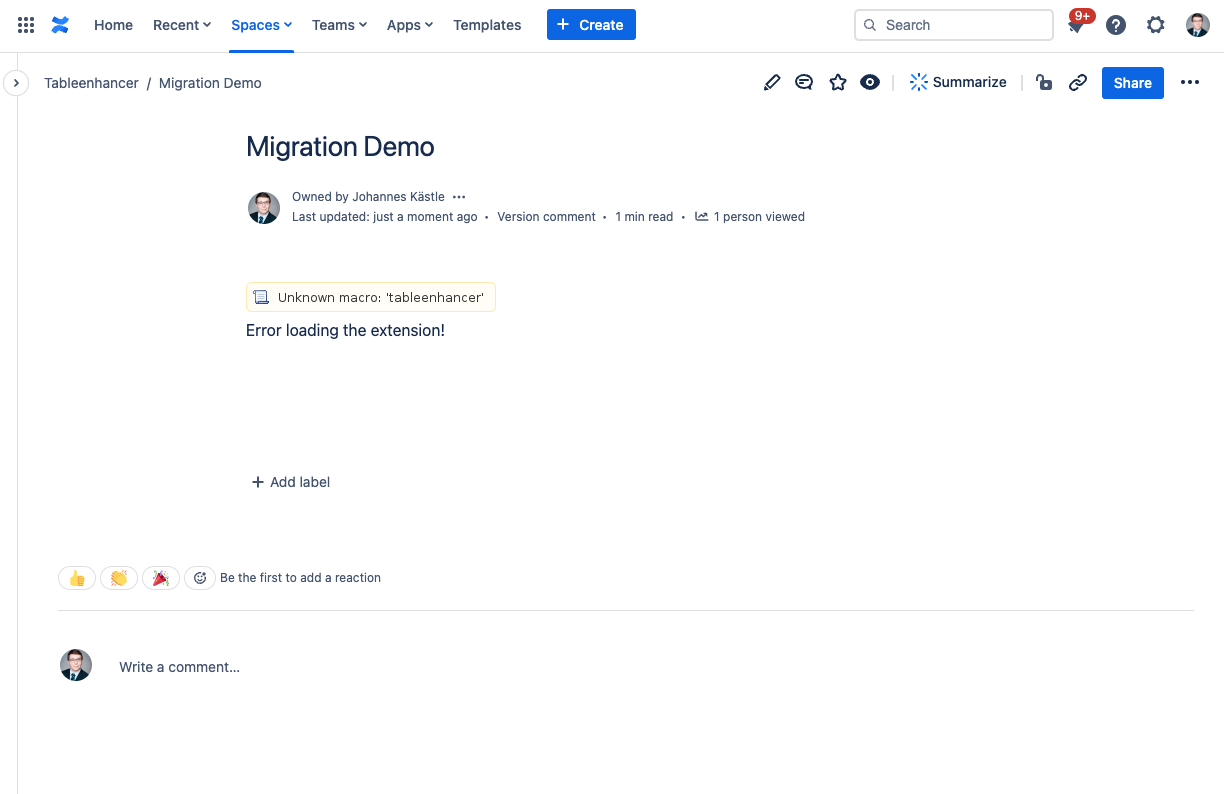
Task: Expand the left sidebar chevron
Action: [16, 83]
